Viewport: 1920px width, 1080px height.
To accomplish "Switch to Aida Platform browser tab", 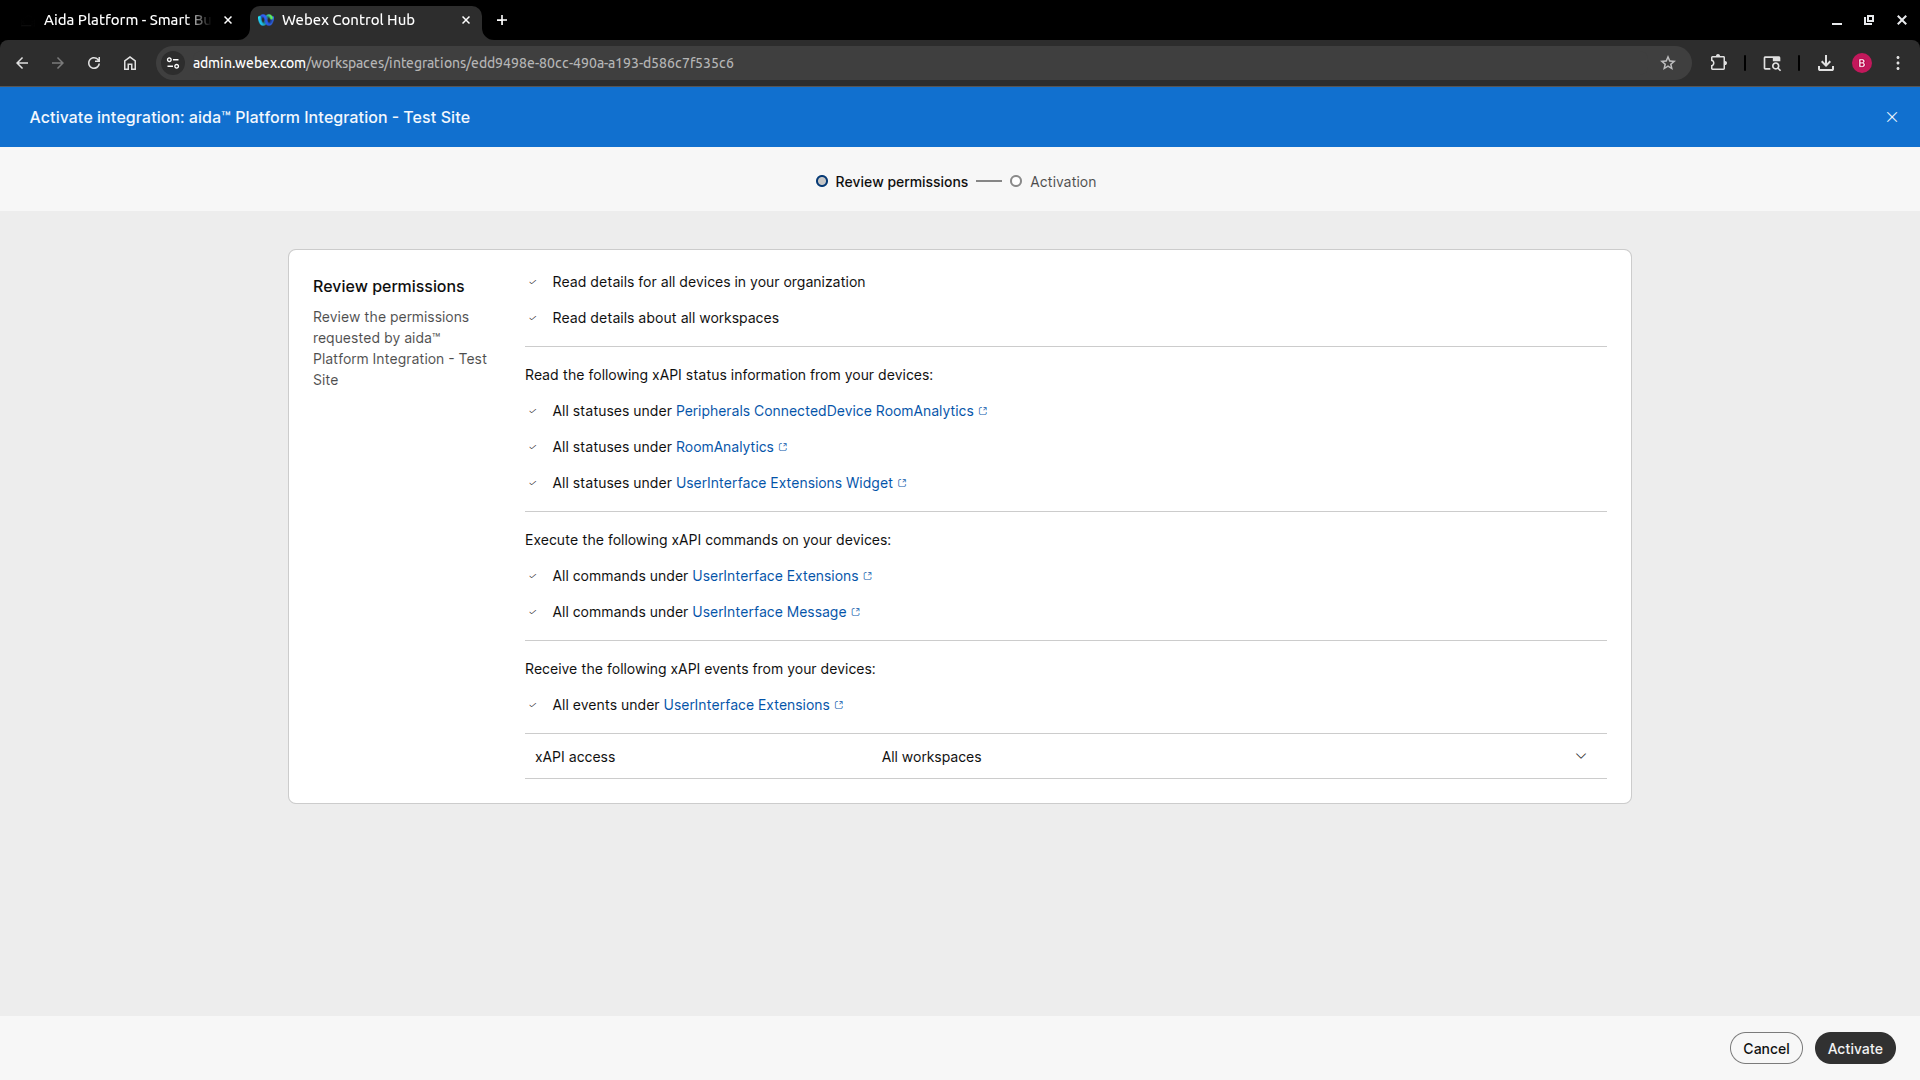I will [x=125, y=20].
